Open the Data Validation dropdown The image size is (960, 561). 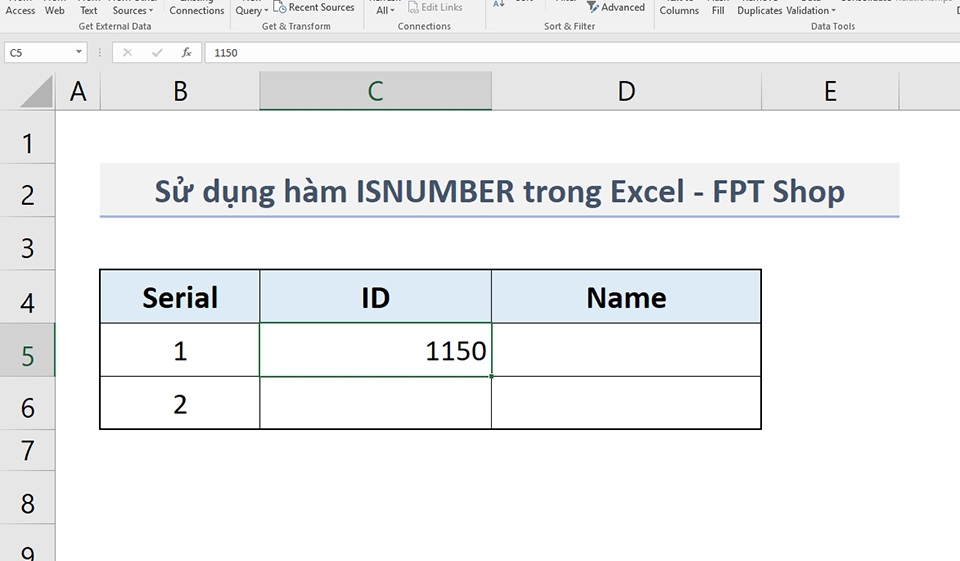[x=811, y=10]
